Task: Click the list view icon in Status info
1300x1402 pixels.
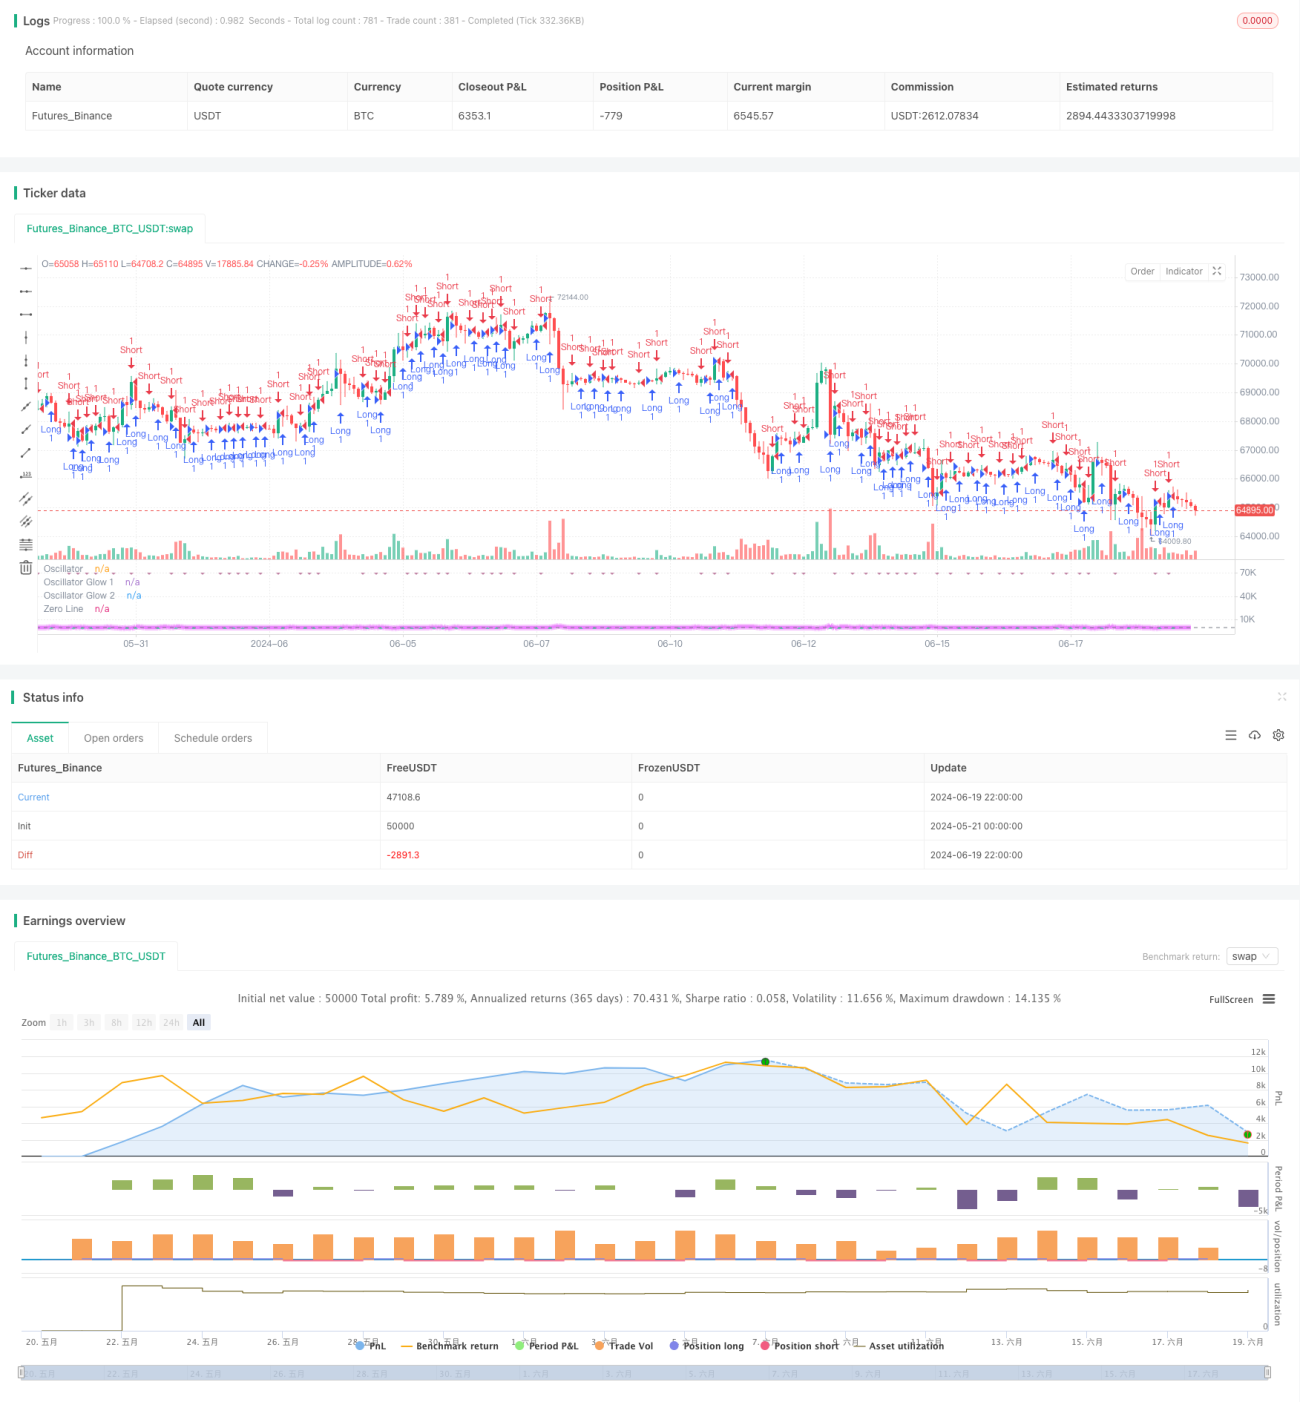Action: [x=1231, y=735]
